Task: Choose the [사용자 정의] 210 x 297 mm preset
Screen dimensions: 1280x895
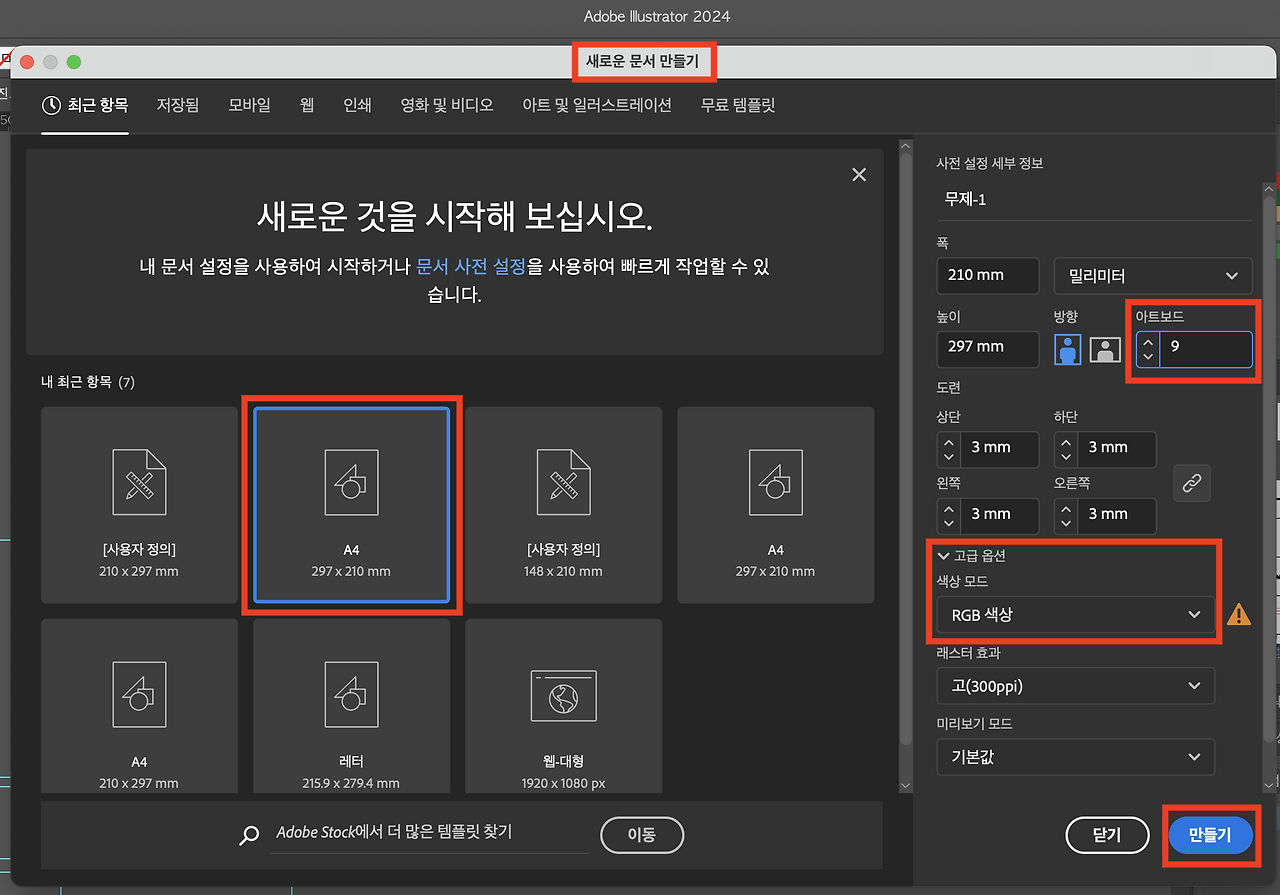Action: pos(139,505)
